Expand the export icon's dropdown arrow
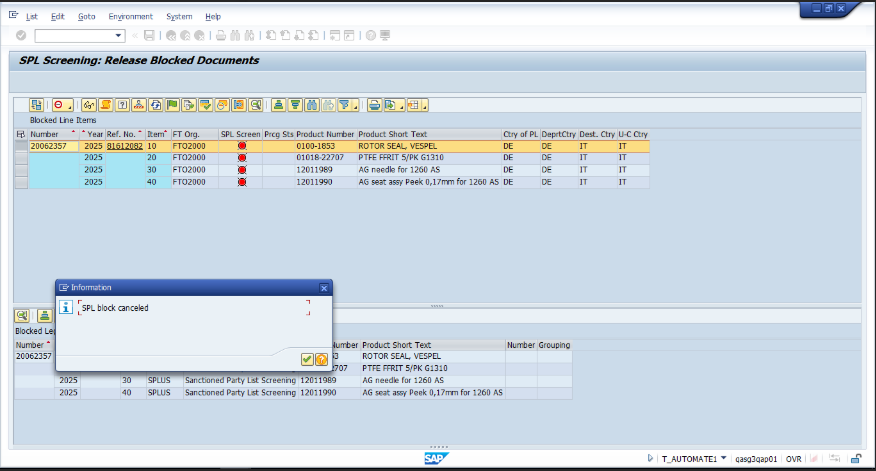 [x=402, y=106]
